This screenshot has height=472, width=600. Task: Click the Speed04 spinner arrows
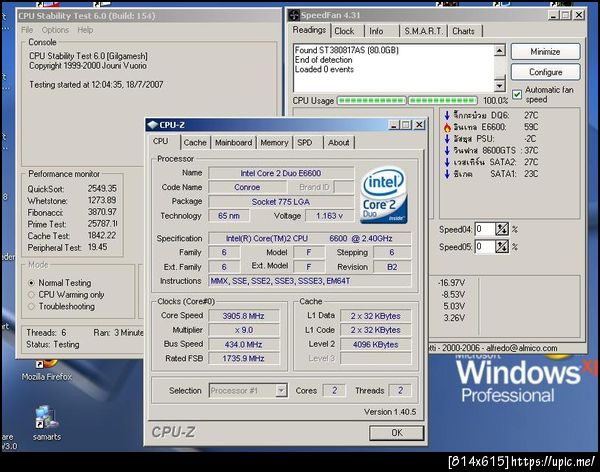tap(502, 229)
